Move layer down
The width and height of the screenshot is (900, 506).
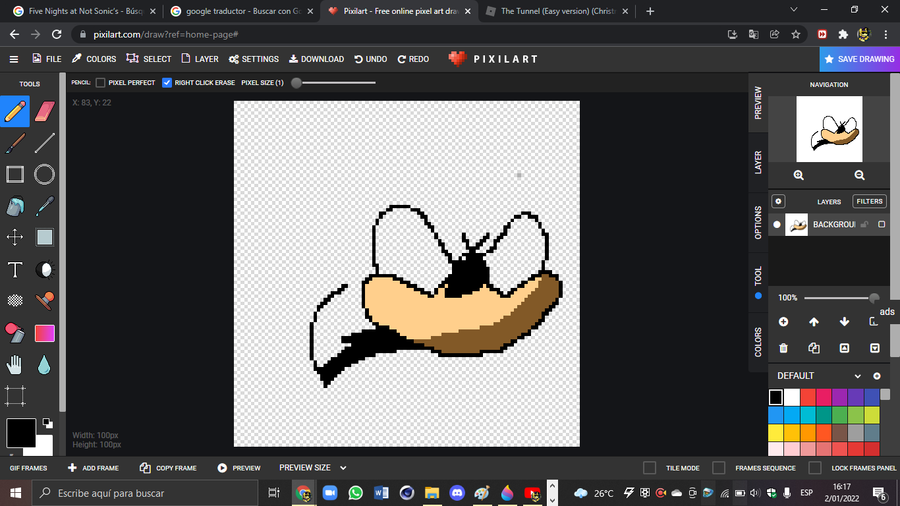coord(844,322)
